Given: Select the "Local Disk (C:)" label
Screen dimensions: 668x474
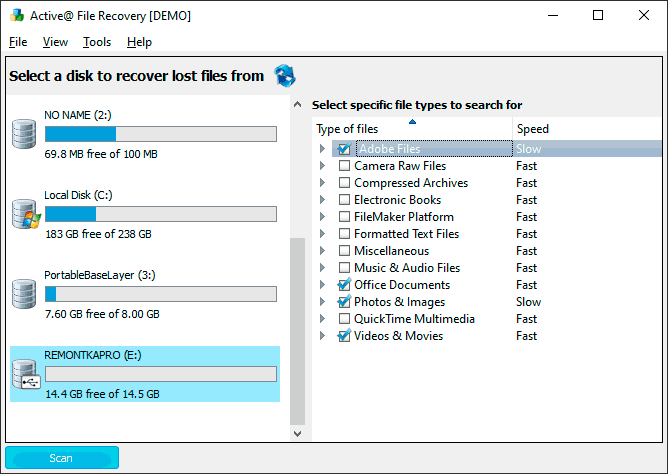Looking at the screenshot, I should click(78, 195).
